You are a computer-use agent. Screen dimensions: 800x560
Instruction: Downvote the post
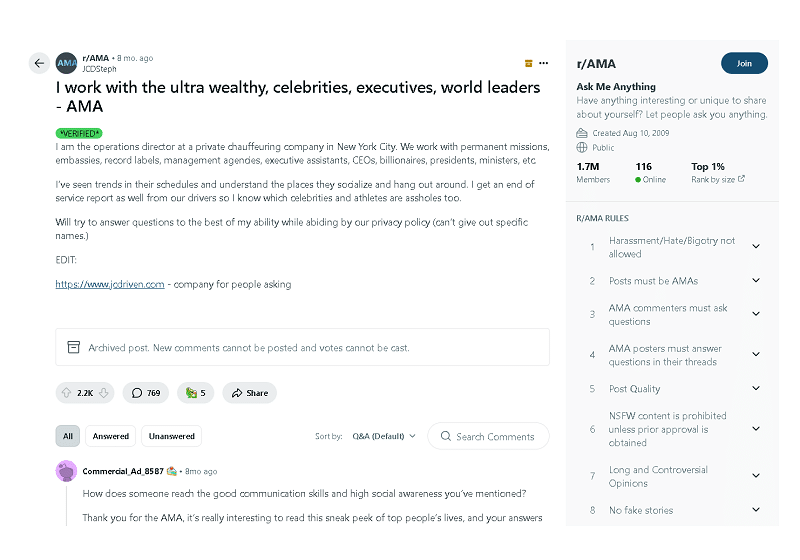[x=104, y=393]
